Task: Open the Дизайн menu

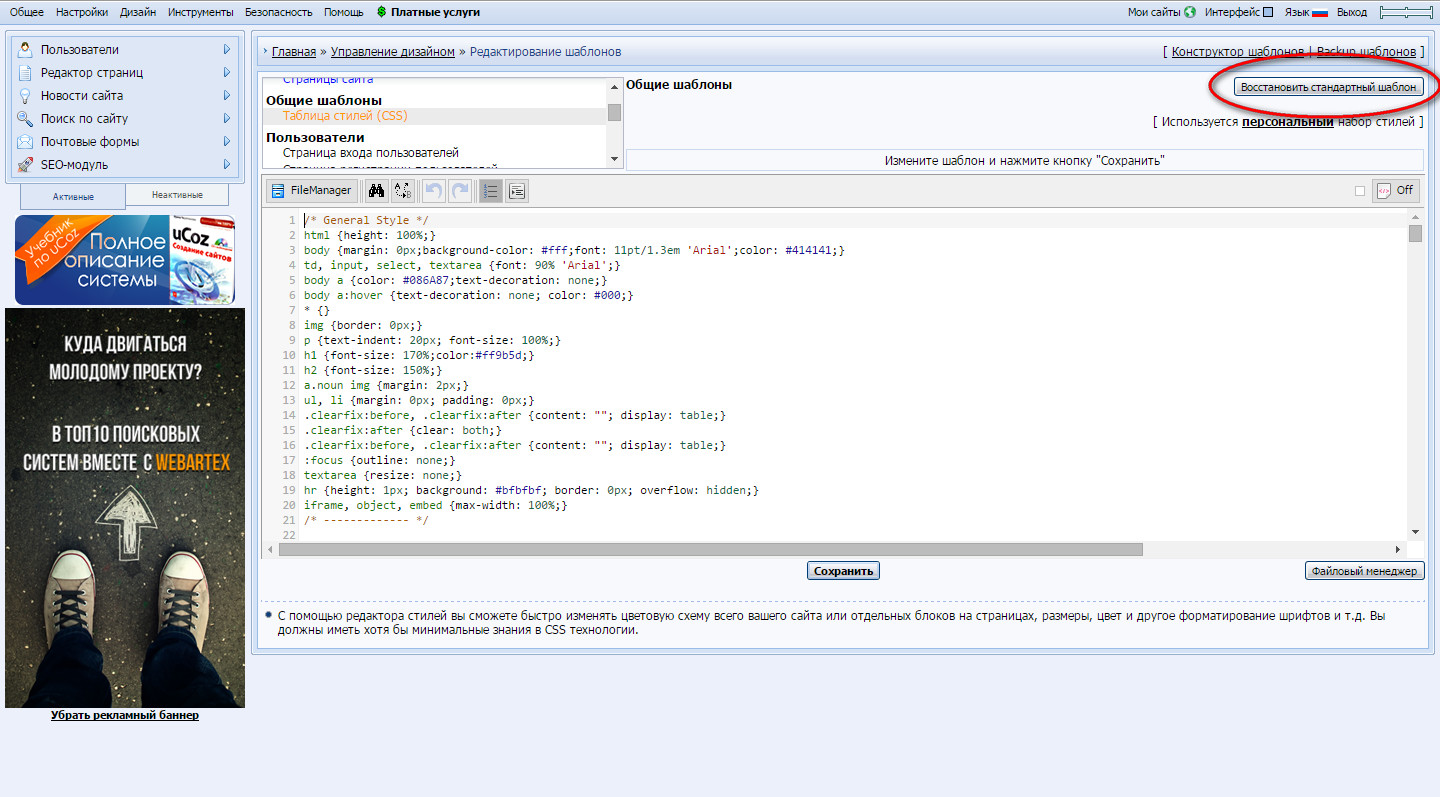Action: (138, 12)
